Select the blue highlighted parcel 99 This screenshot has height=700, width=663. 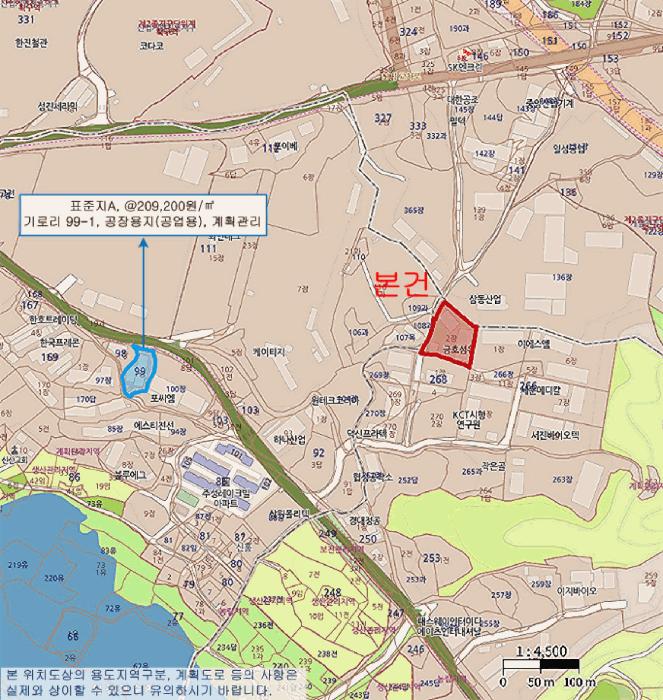[x=139, y=371]
